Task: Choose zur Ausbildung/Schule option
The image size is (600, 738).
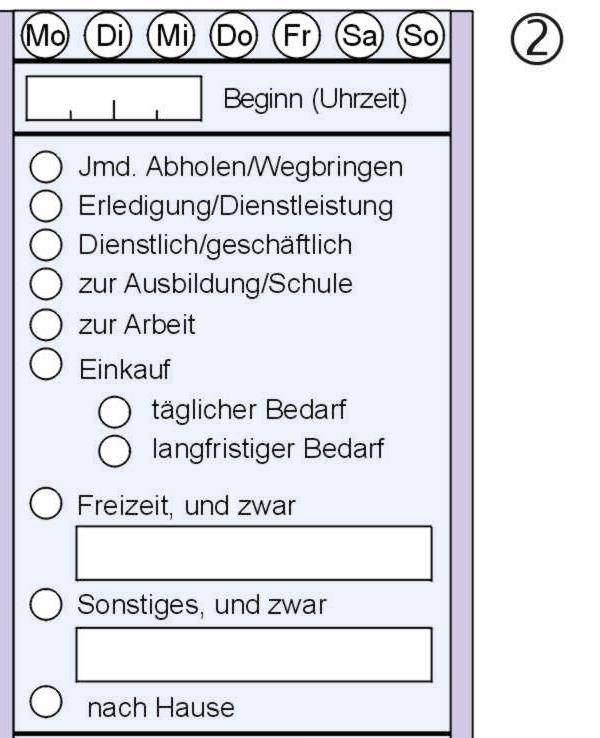Action: [46, 284]
